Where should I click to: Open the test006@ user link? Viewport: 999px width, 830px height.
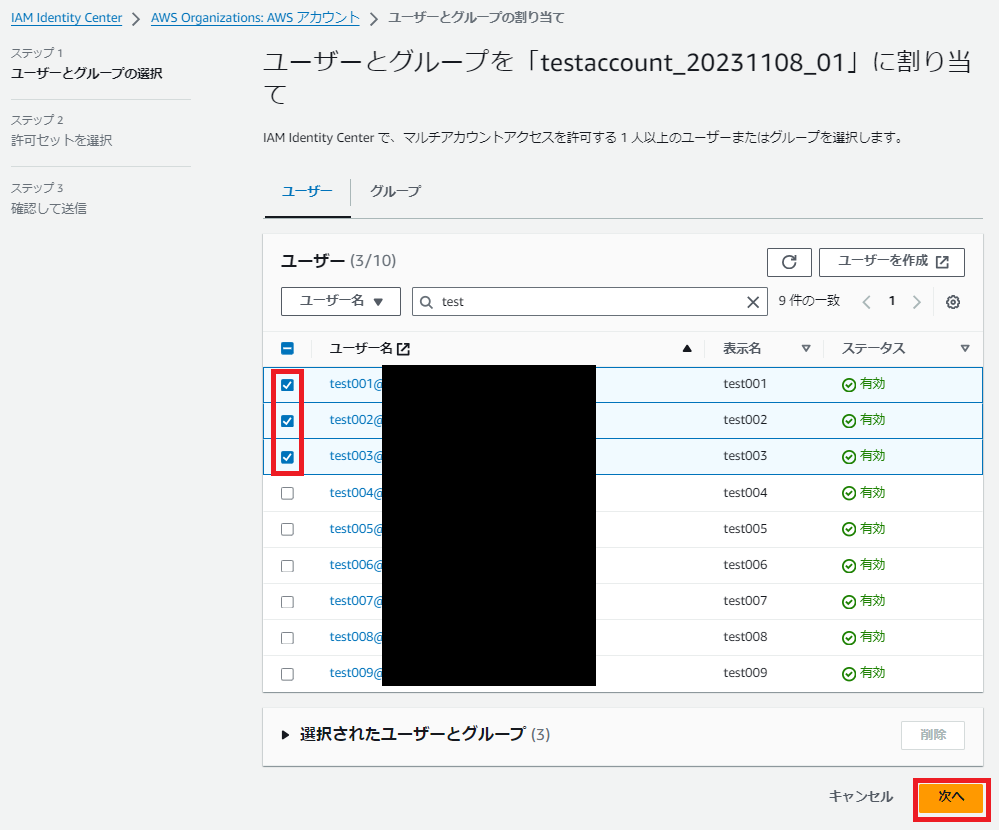356,565
